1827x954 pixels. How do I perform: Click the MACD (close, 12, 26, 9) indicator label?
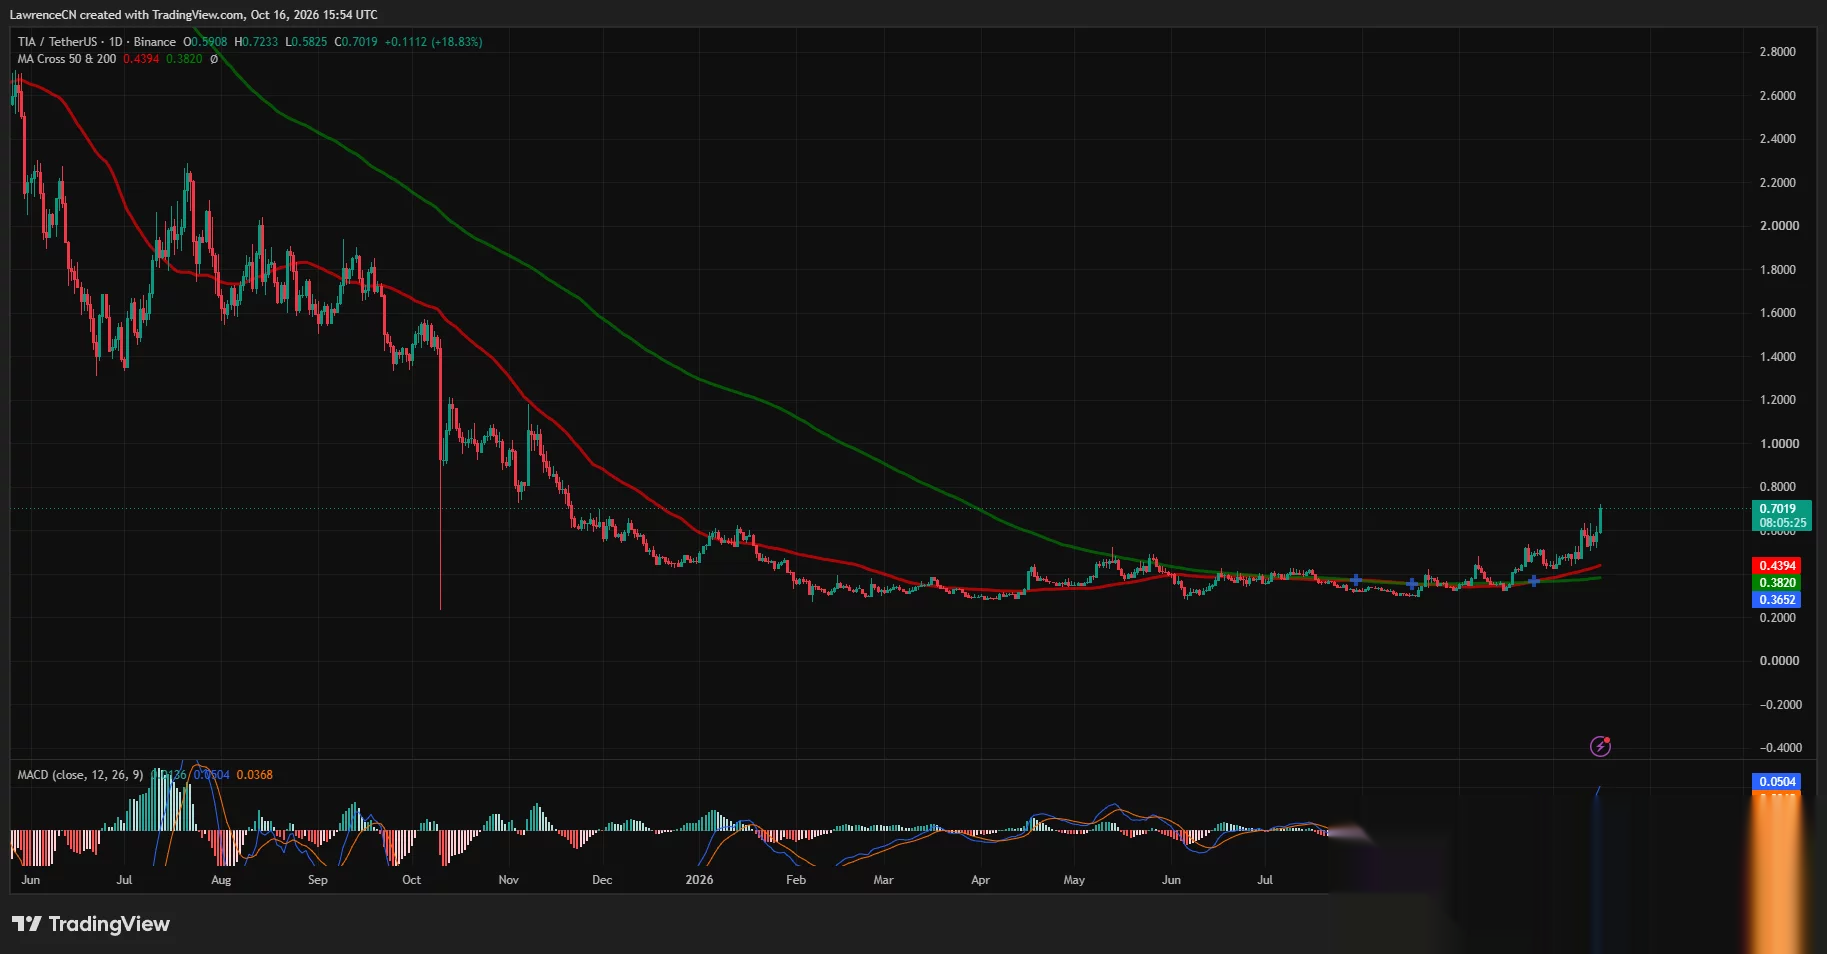[80, 775]
